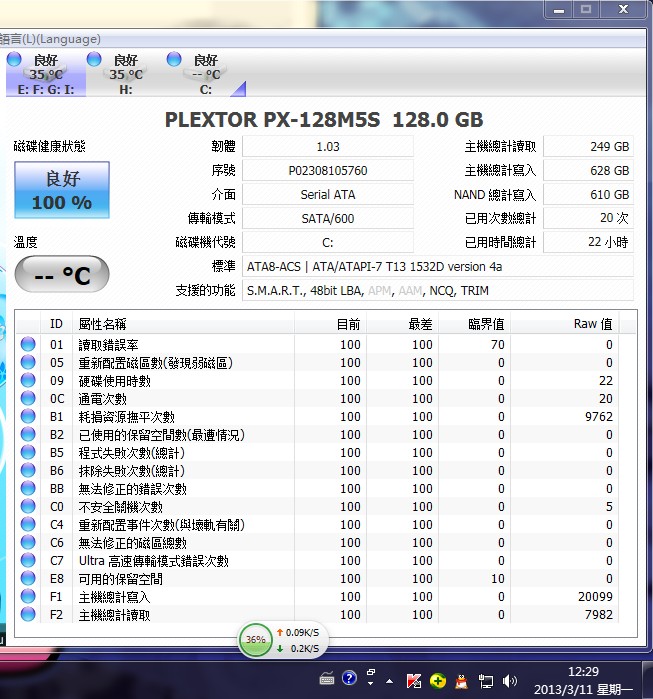Select the 可用的保留空間 attribute row

pos(318,579)
